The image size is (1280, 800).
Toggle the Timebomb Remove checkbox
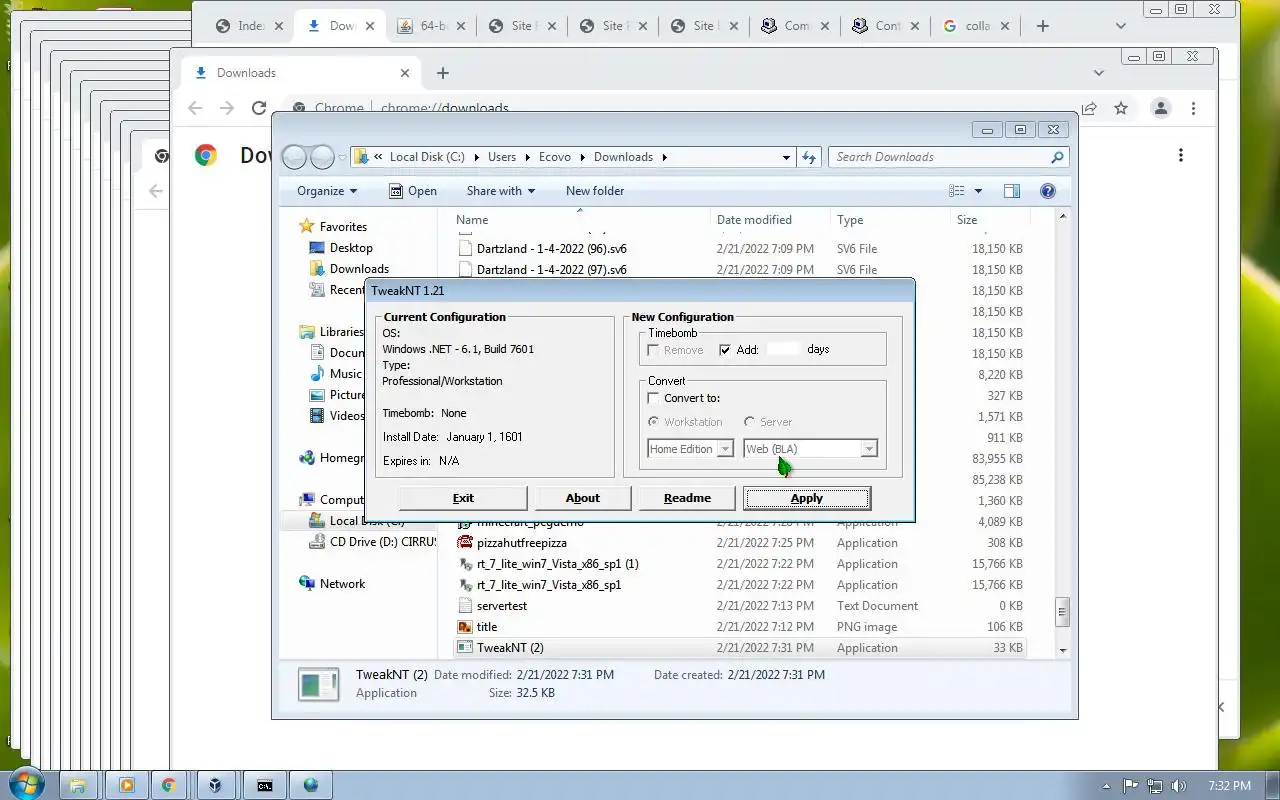(653, 350)
